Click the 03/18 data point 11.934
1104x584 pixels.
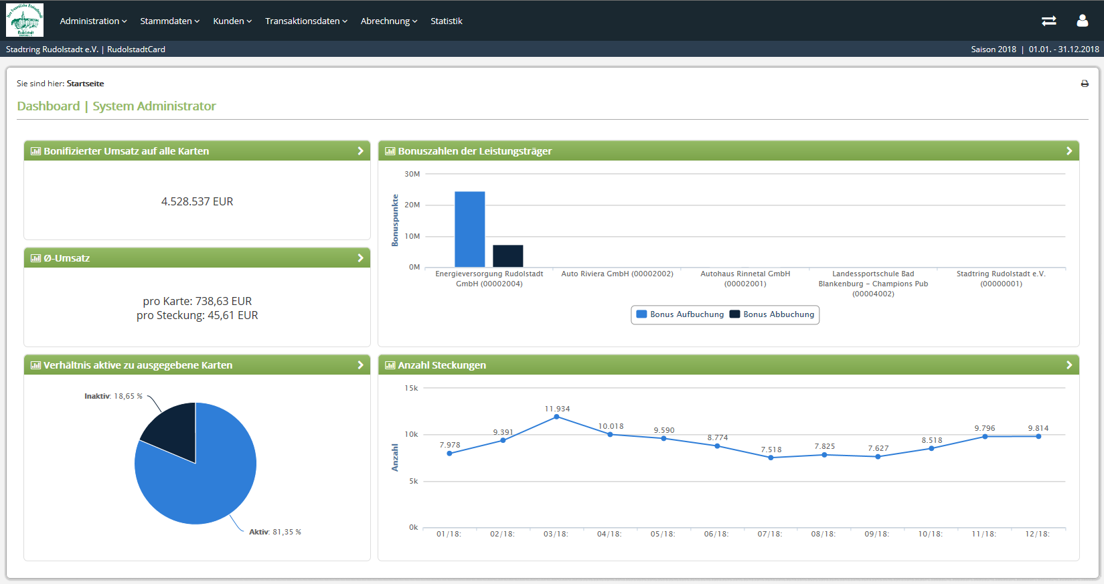pos(557,417)
